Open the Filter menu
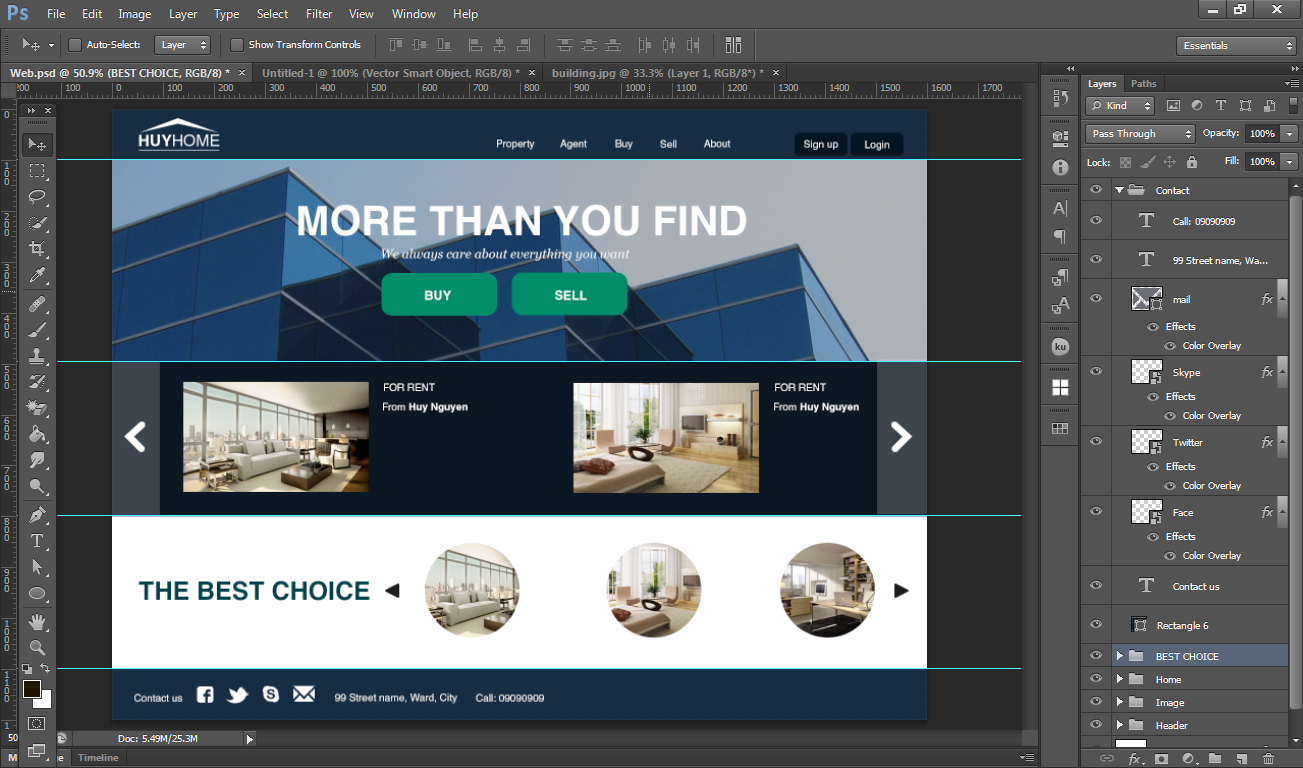 319,14
